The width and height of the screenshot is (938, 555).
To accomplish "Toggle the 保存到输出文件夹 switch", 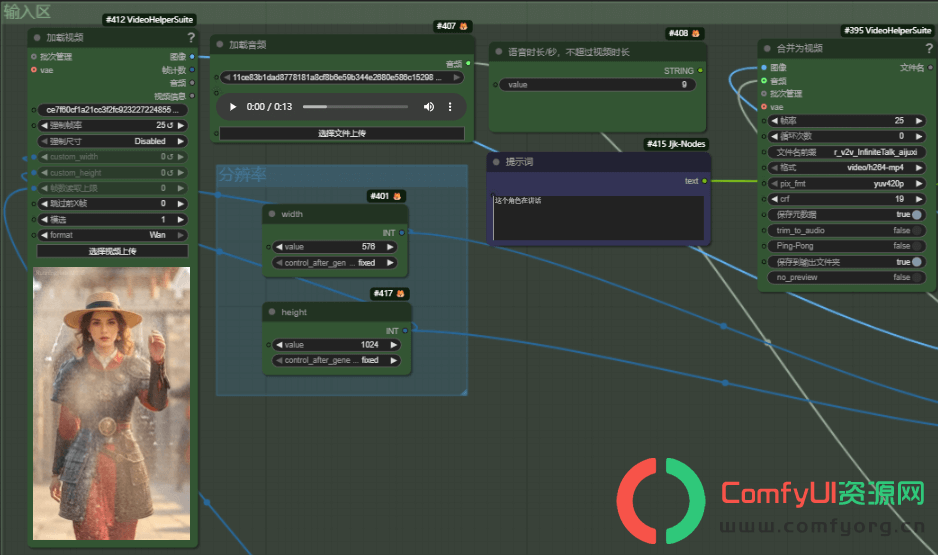I will [916, 262].
